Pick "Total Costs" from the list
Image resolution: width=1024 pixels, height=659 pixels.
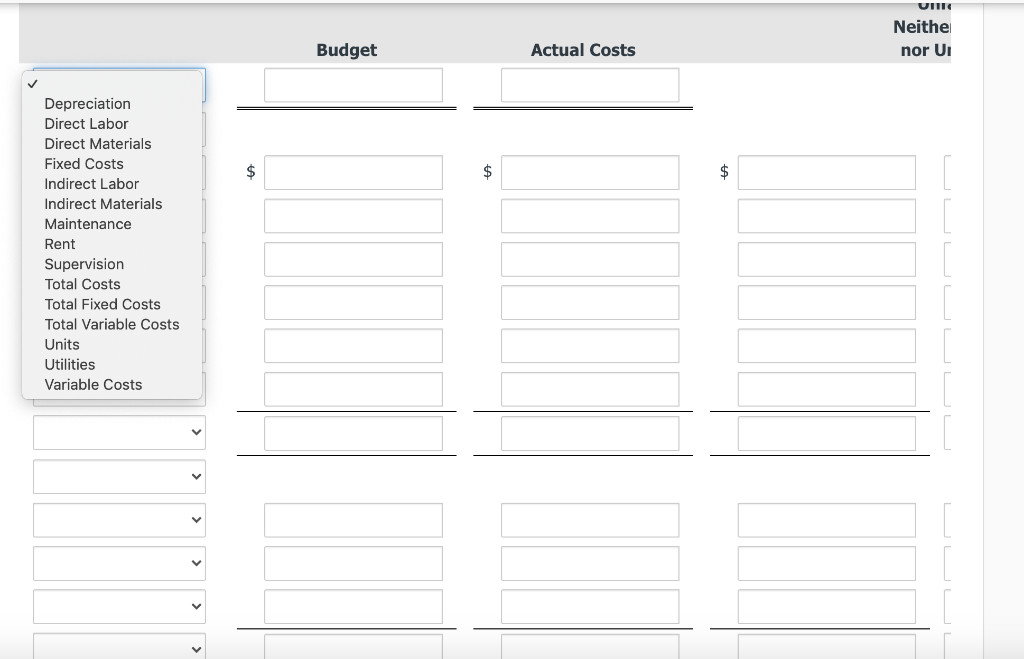click(82, 284)
